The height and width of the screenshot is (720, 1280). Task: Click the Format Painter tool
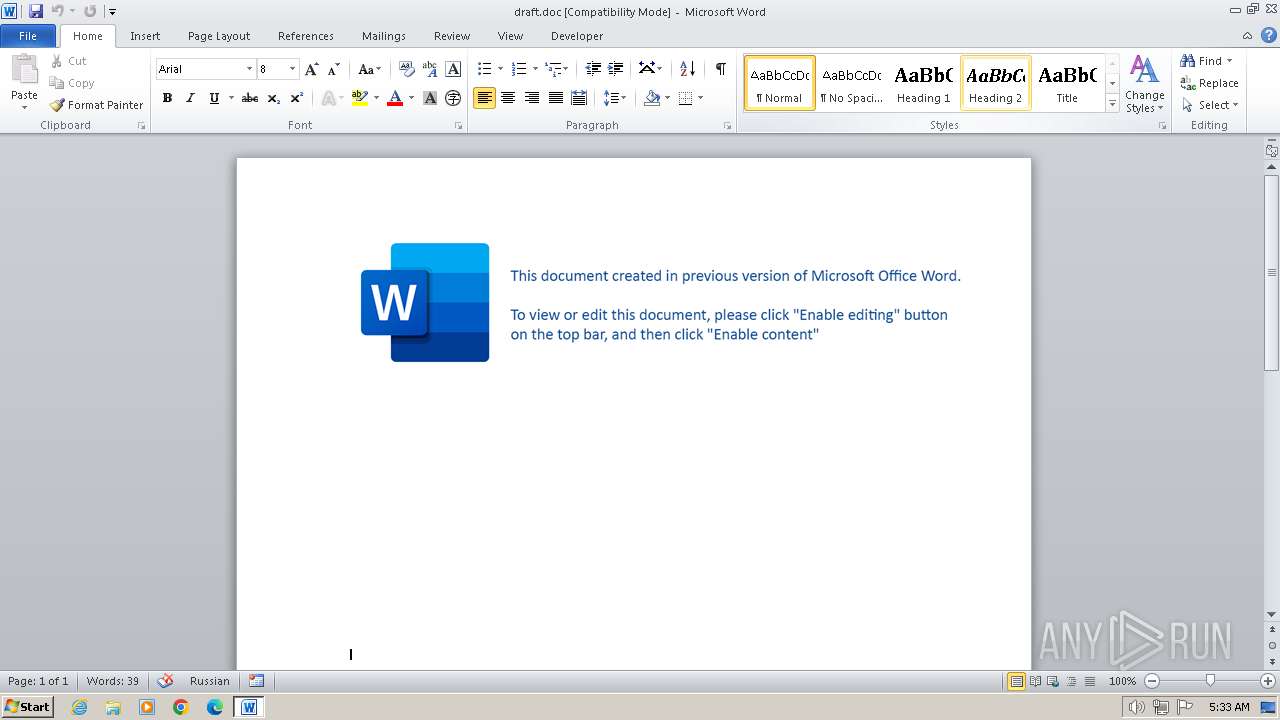pos(97,105)
